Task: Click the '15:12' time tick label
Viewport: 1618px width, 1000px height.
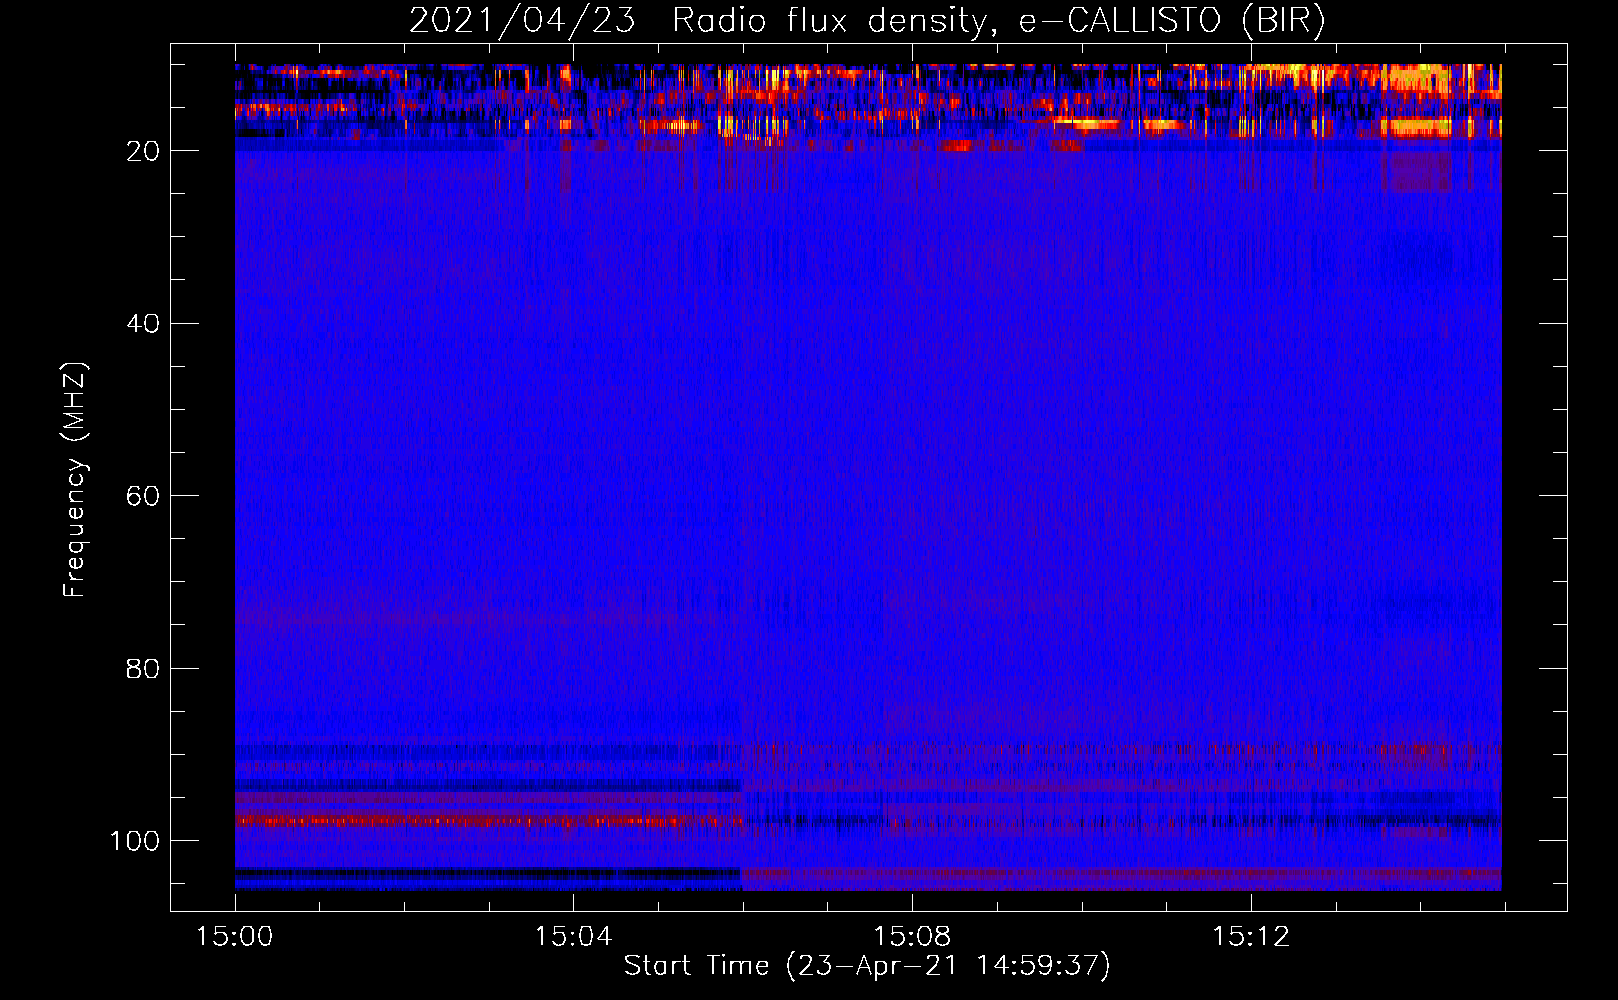Action: pos(1251,937)
